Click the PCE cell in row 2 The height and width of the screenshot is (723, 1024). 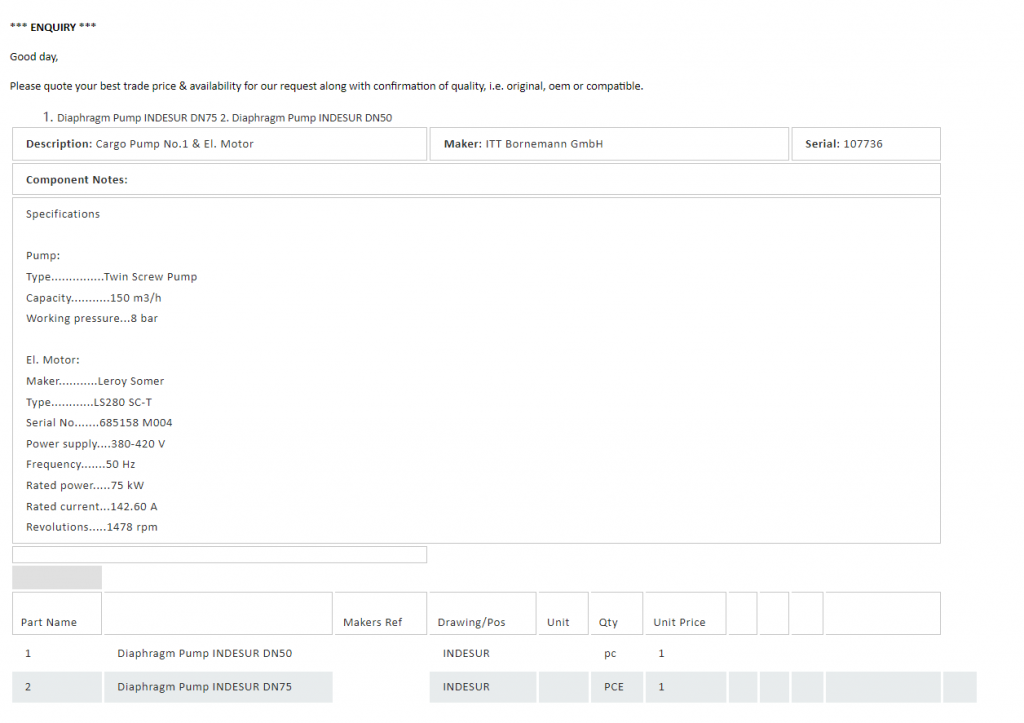(613, 687)
